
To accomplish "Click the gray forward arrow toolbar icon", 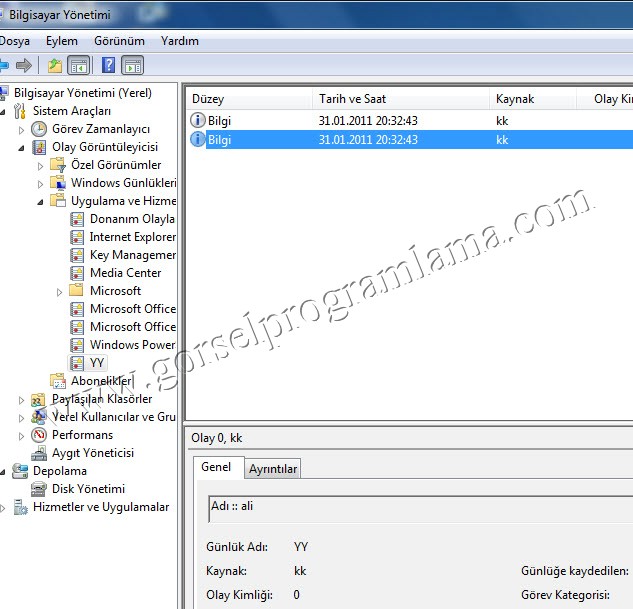I will click(24, 66).
